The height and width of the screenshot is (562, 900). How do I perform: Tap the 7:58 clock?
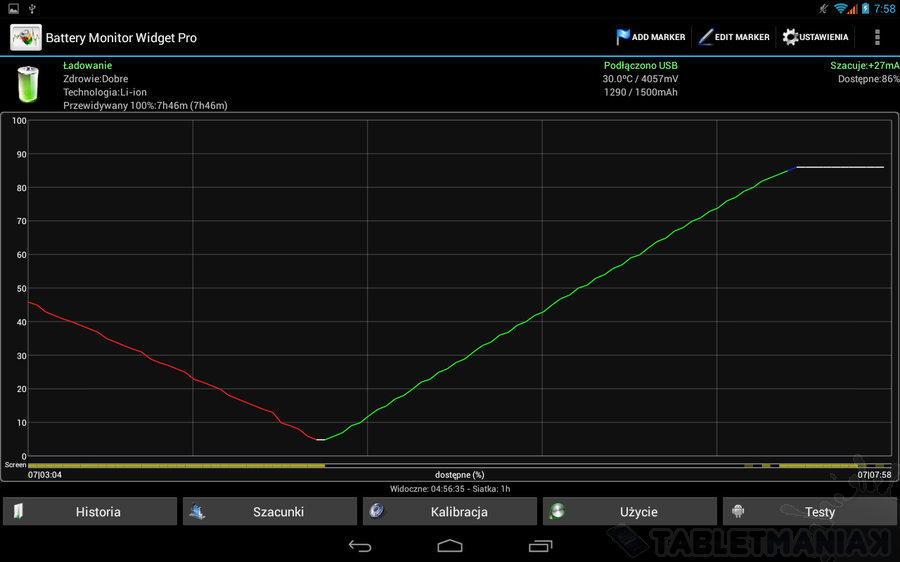coord(885,9)
